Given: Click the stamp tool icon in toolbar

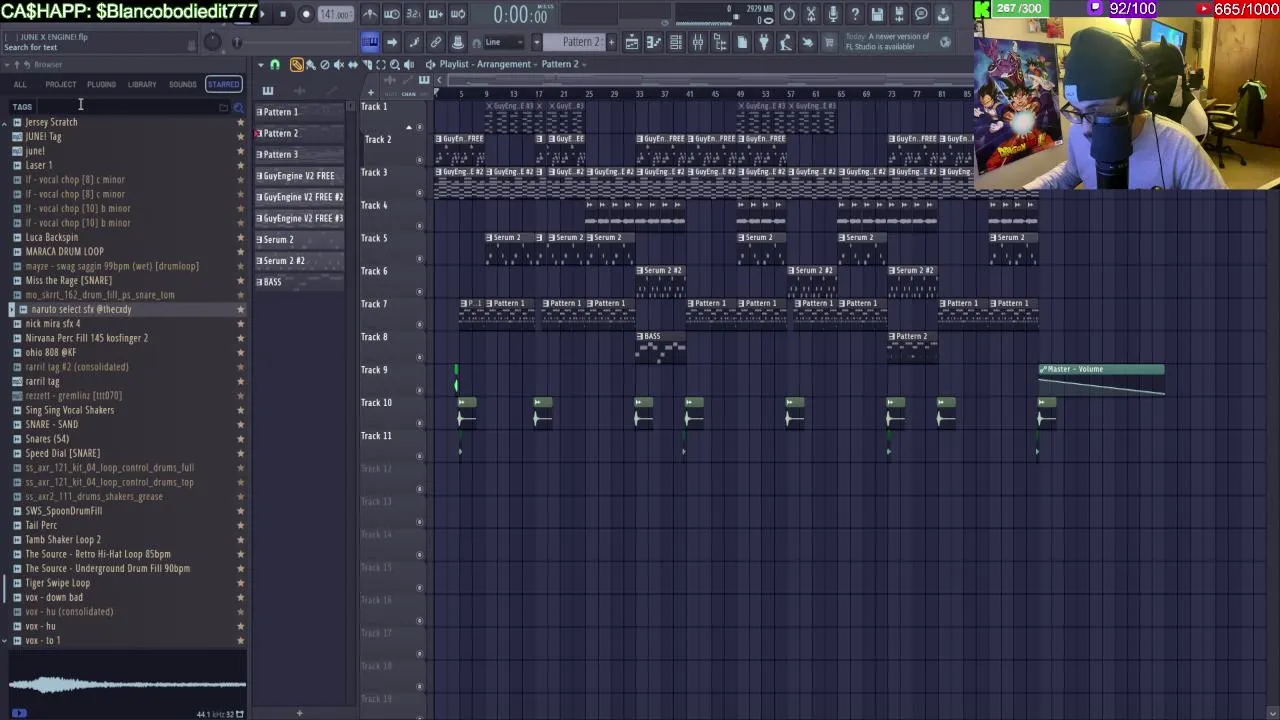Looking at the screenshot, I should [458, 42].
